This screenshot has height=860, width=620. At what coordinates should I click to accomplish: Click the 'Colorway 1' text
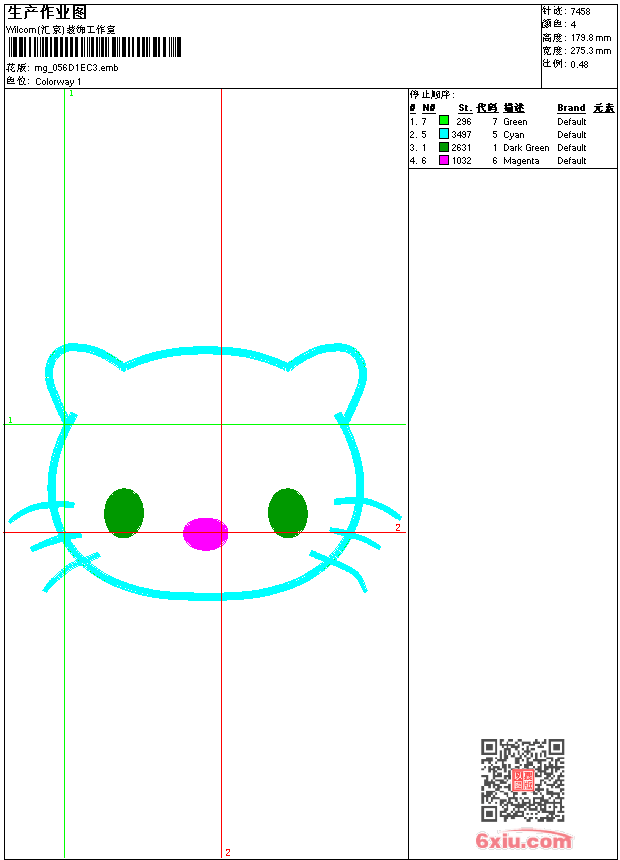[58, 82]
